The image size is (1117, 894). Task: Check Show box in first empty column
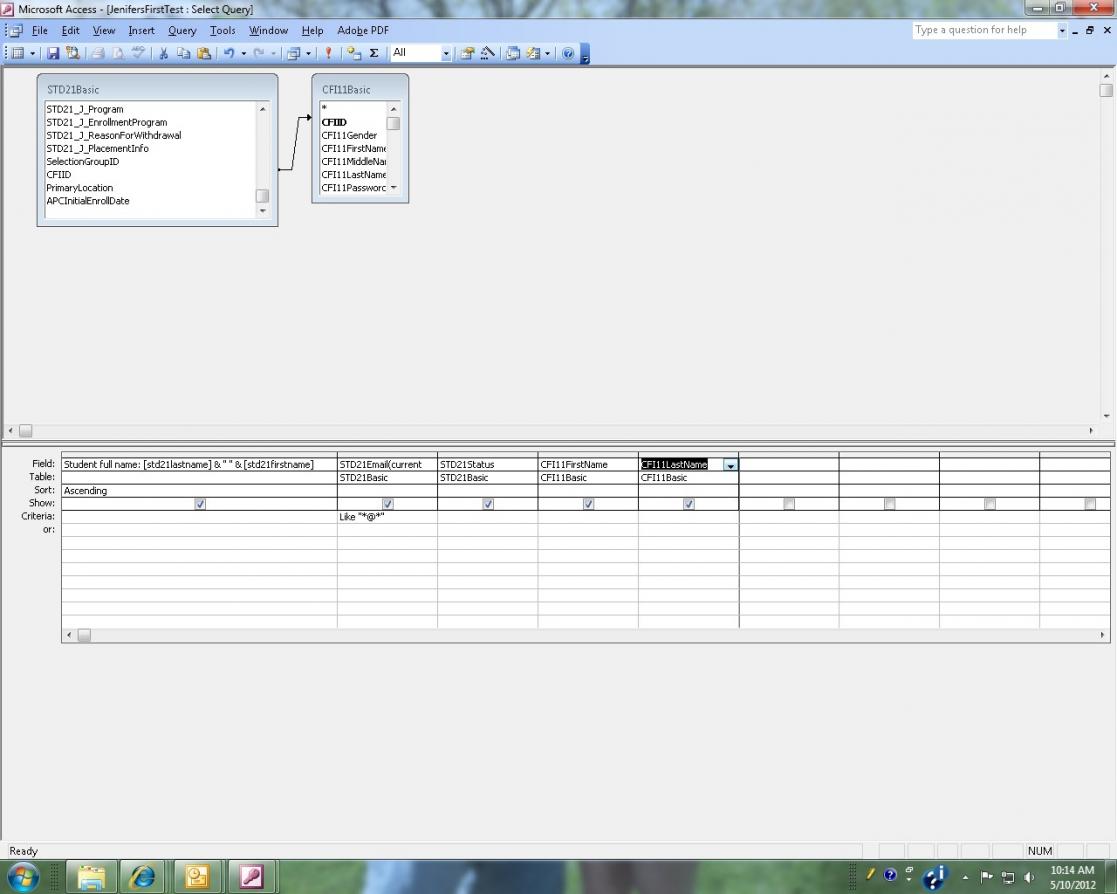789,504
